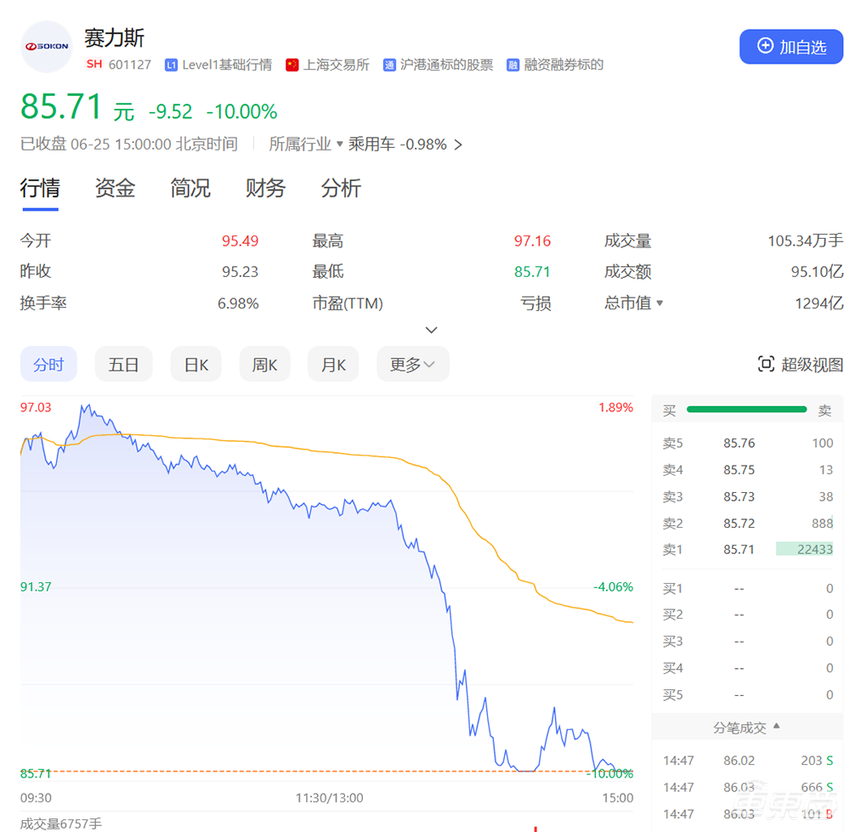The height and width of the screenshot is (832, 850).
Task: Click the 周K chart button
Action: pos(264,364)
